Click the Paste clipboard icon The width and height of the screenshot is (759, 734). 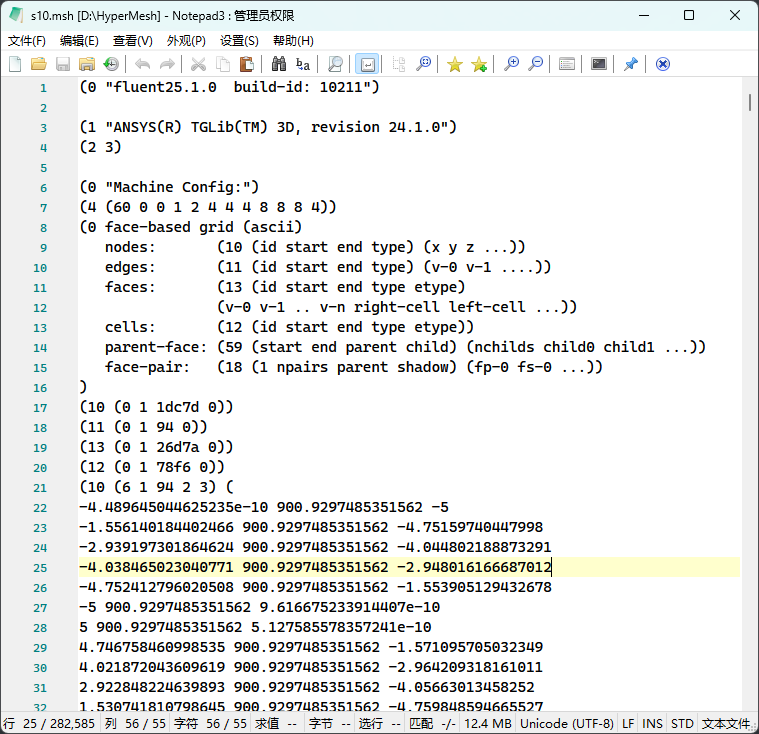pos(246,64)
